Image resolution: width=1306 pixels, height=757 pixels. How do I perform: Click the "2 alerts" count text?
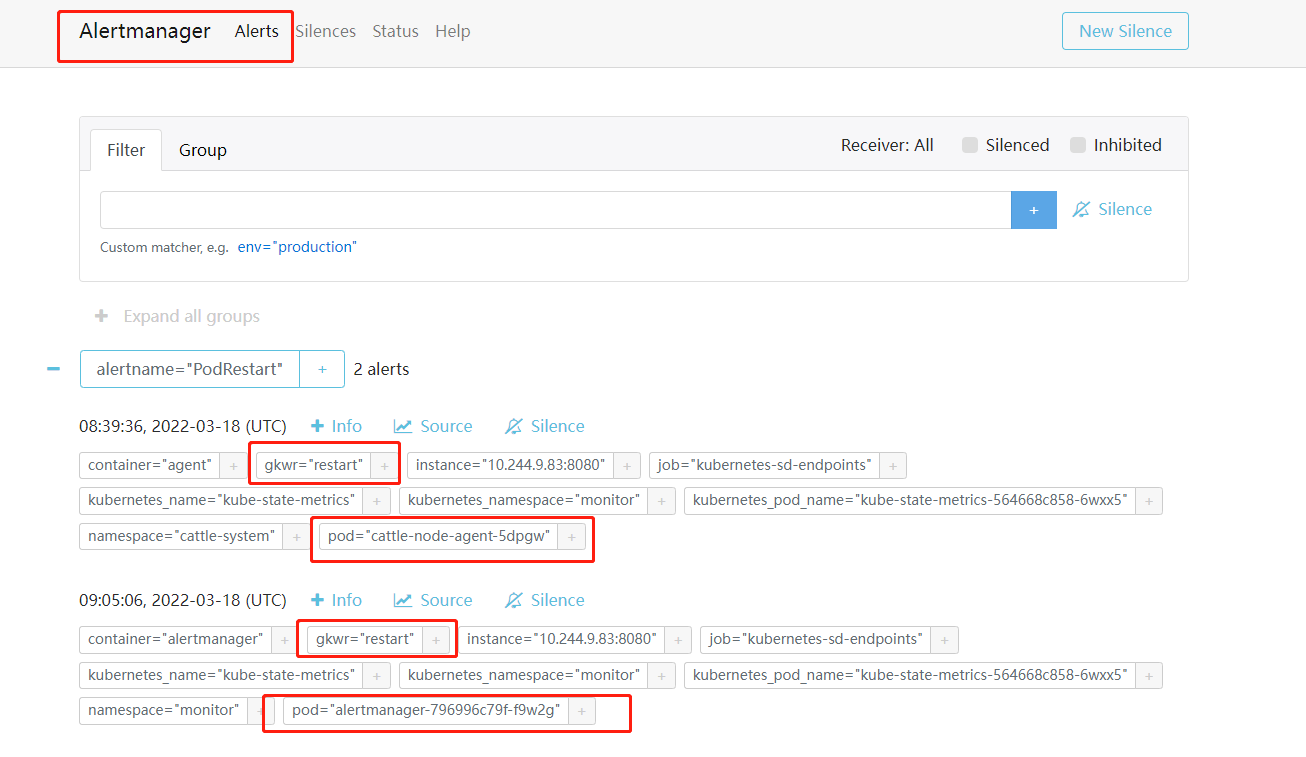382,369
